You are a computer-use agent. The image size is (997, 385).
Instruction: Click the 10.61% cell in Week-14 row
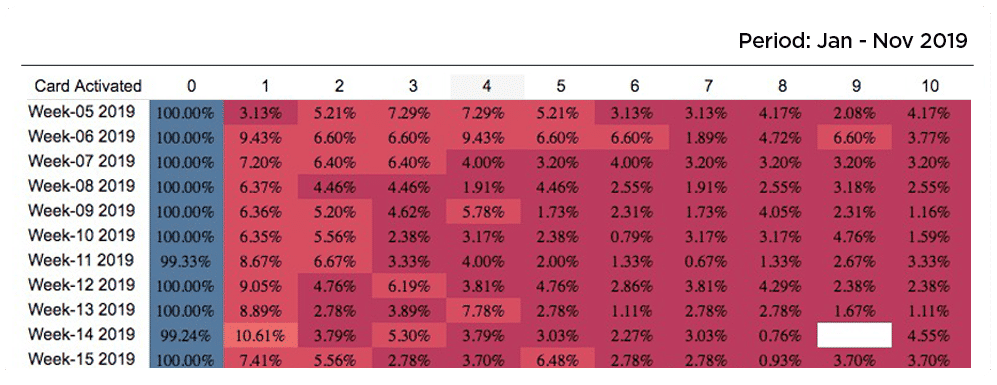261,335
